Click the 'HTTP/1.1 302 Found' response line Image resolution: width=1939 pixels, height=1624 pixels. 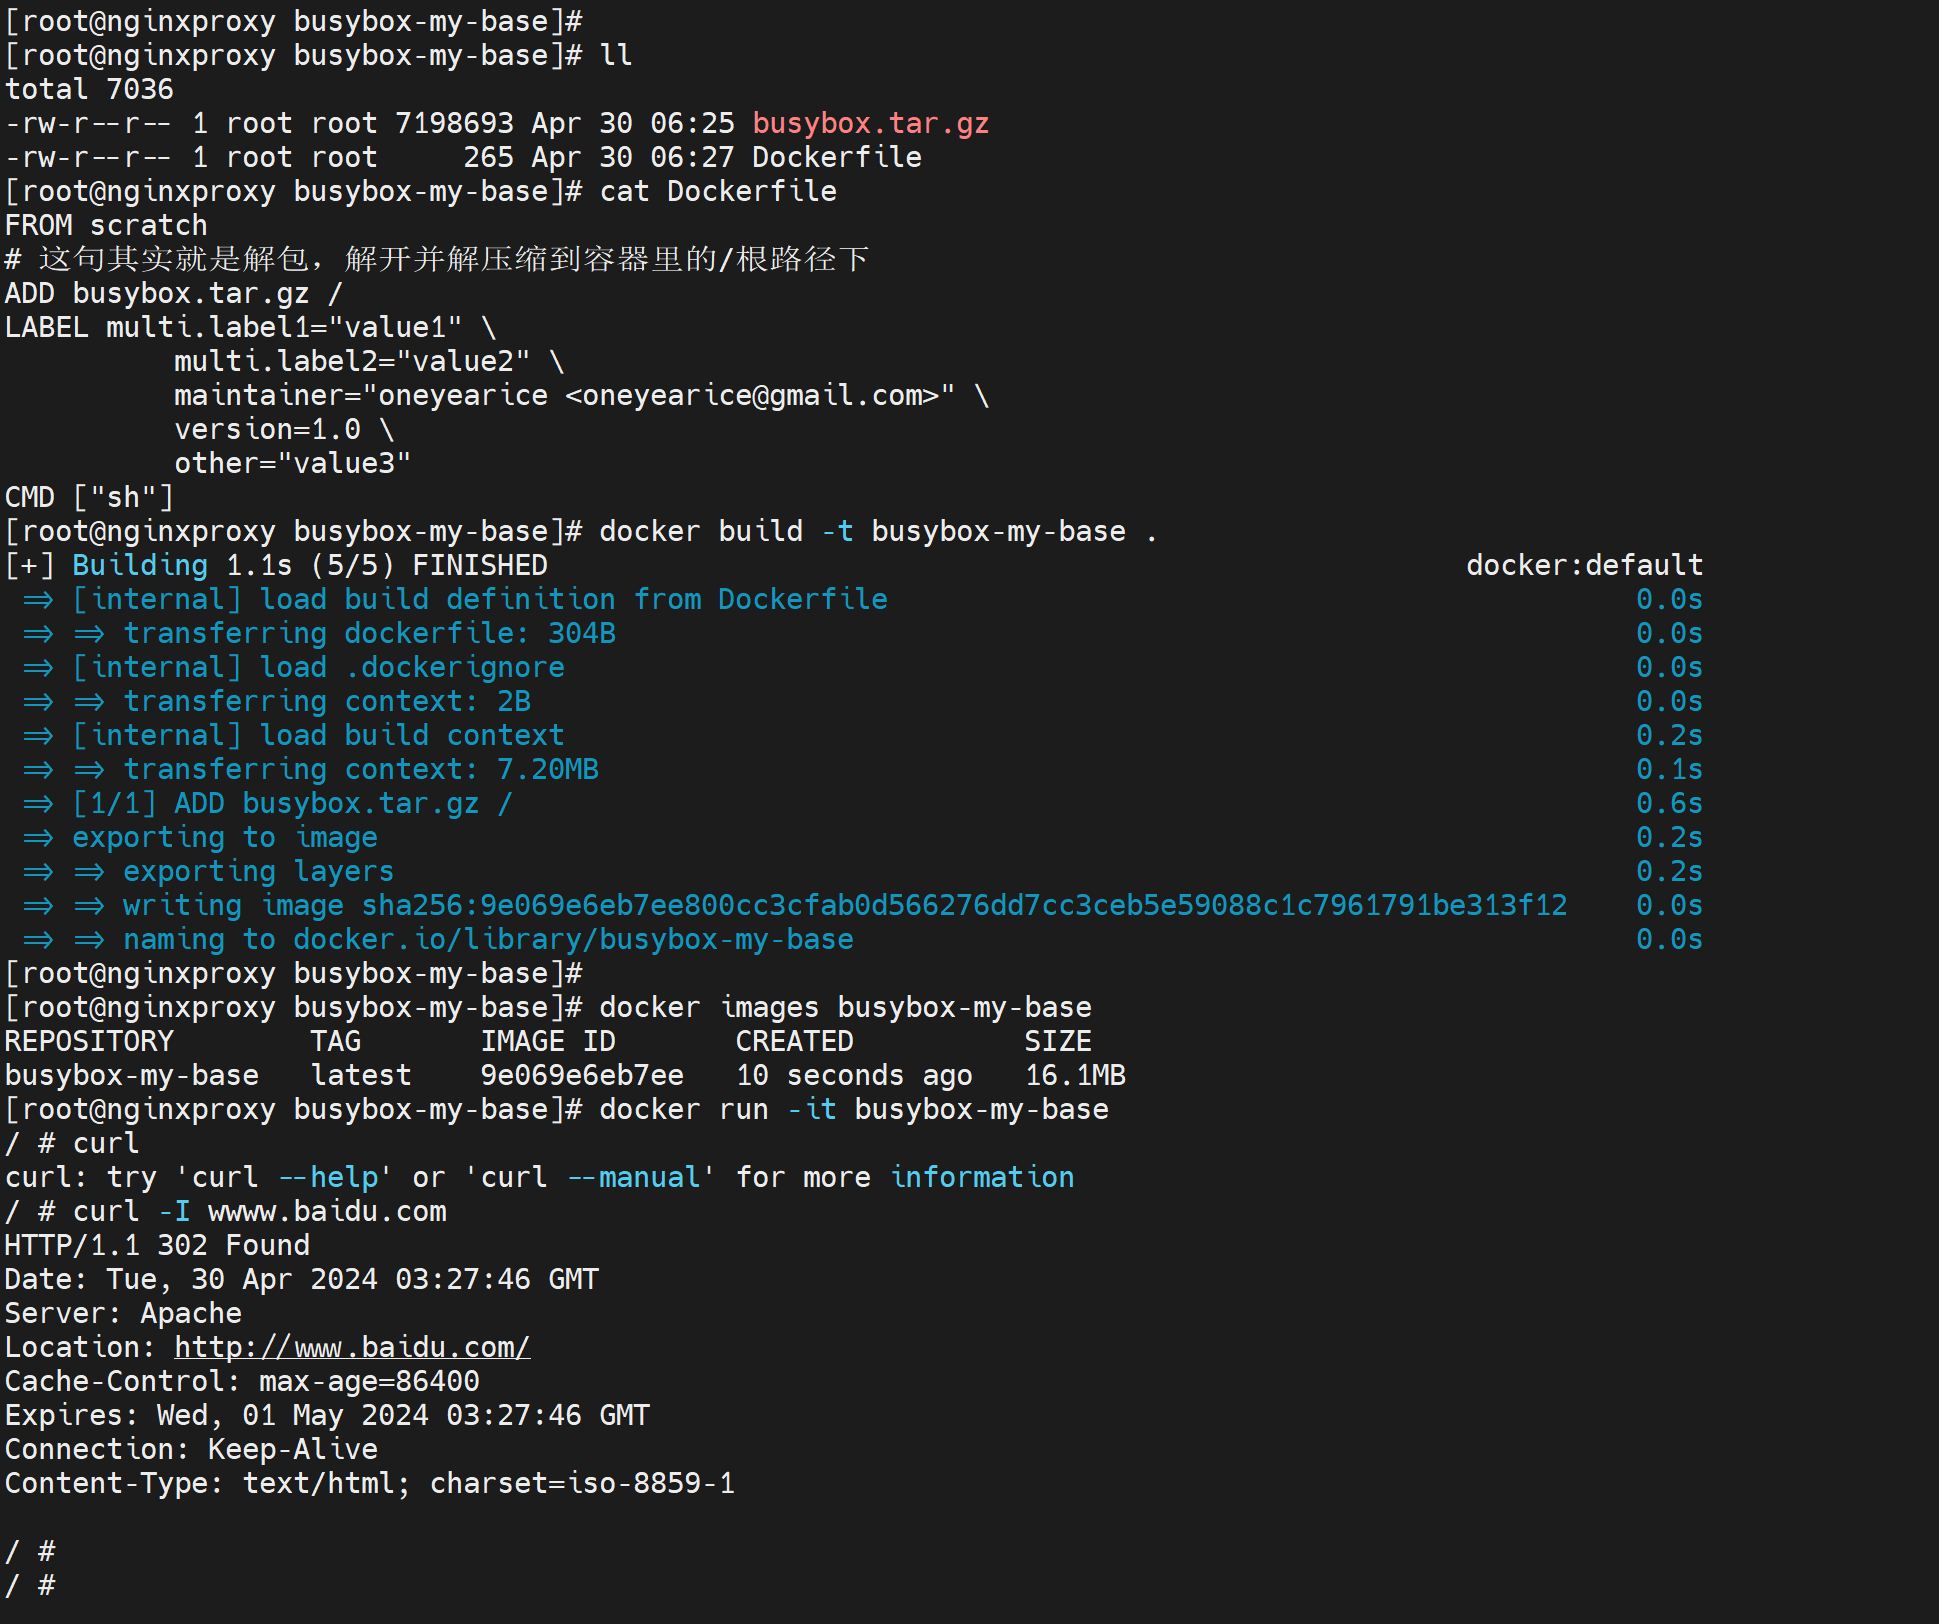point(157,1245)
